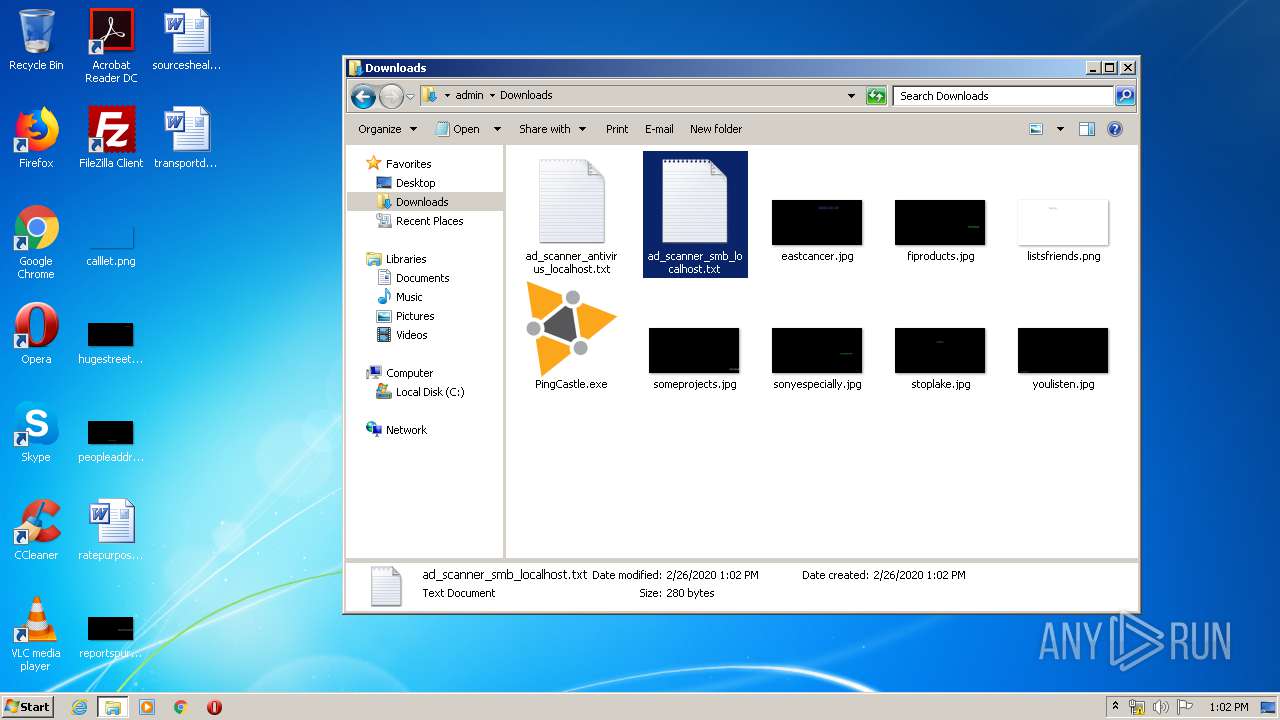The image size is (1280, 720).
Task: Open the views more options arrow
Action: click(1060, 129)
